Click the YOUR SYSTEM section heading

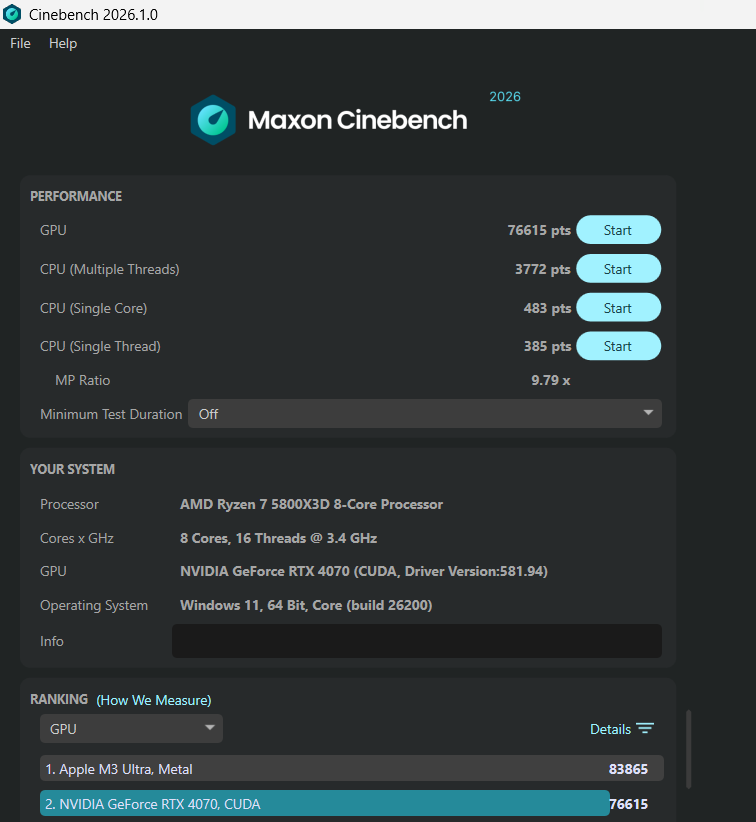point(72,469)
